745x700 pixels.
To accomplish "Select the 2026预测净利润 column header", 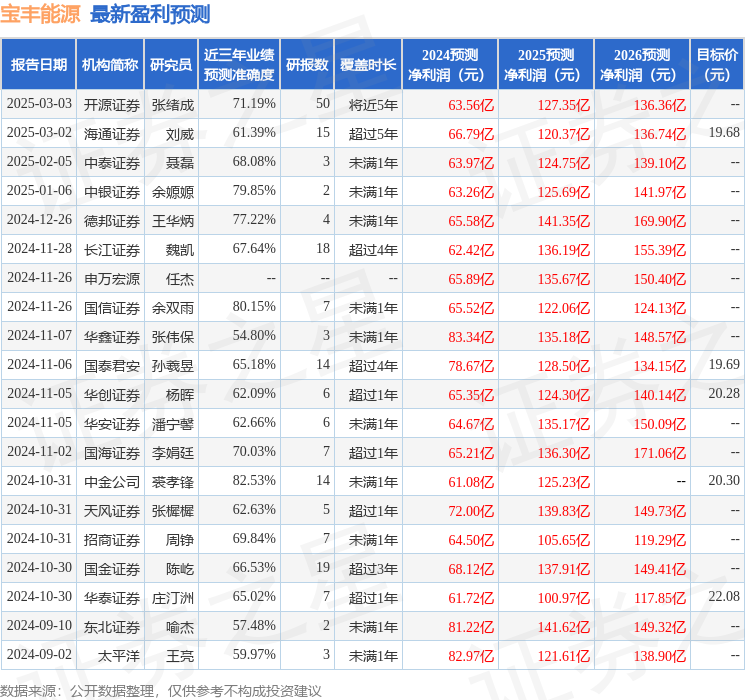I will pyautogui.click(x=642, y=65).
